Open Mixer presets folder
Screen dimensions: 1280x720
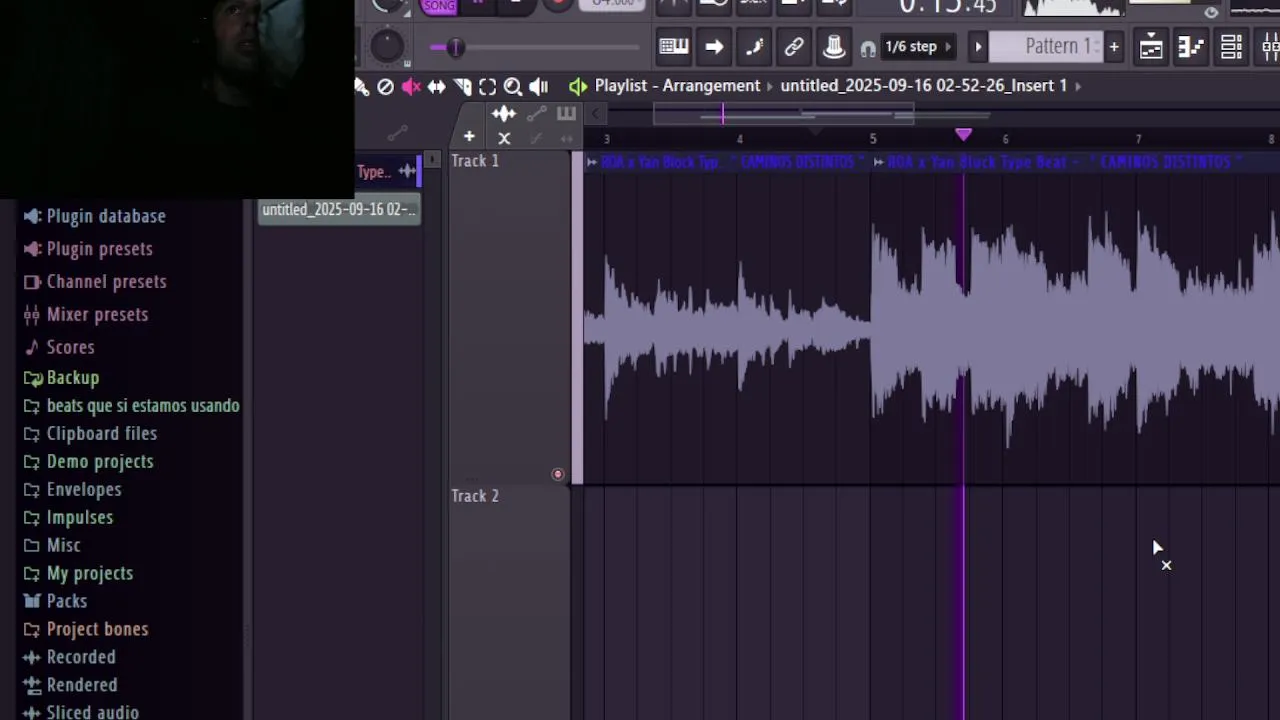pyautogui.click(x=97, y=315)
